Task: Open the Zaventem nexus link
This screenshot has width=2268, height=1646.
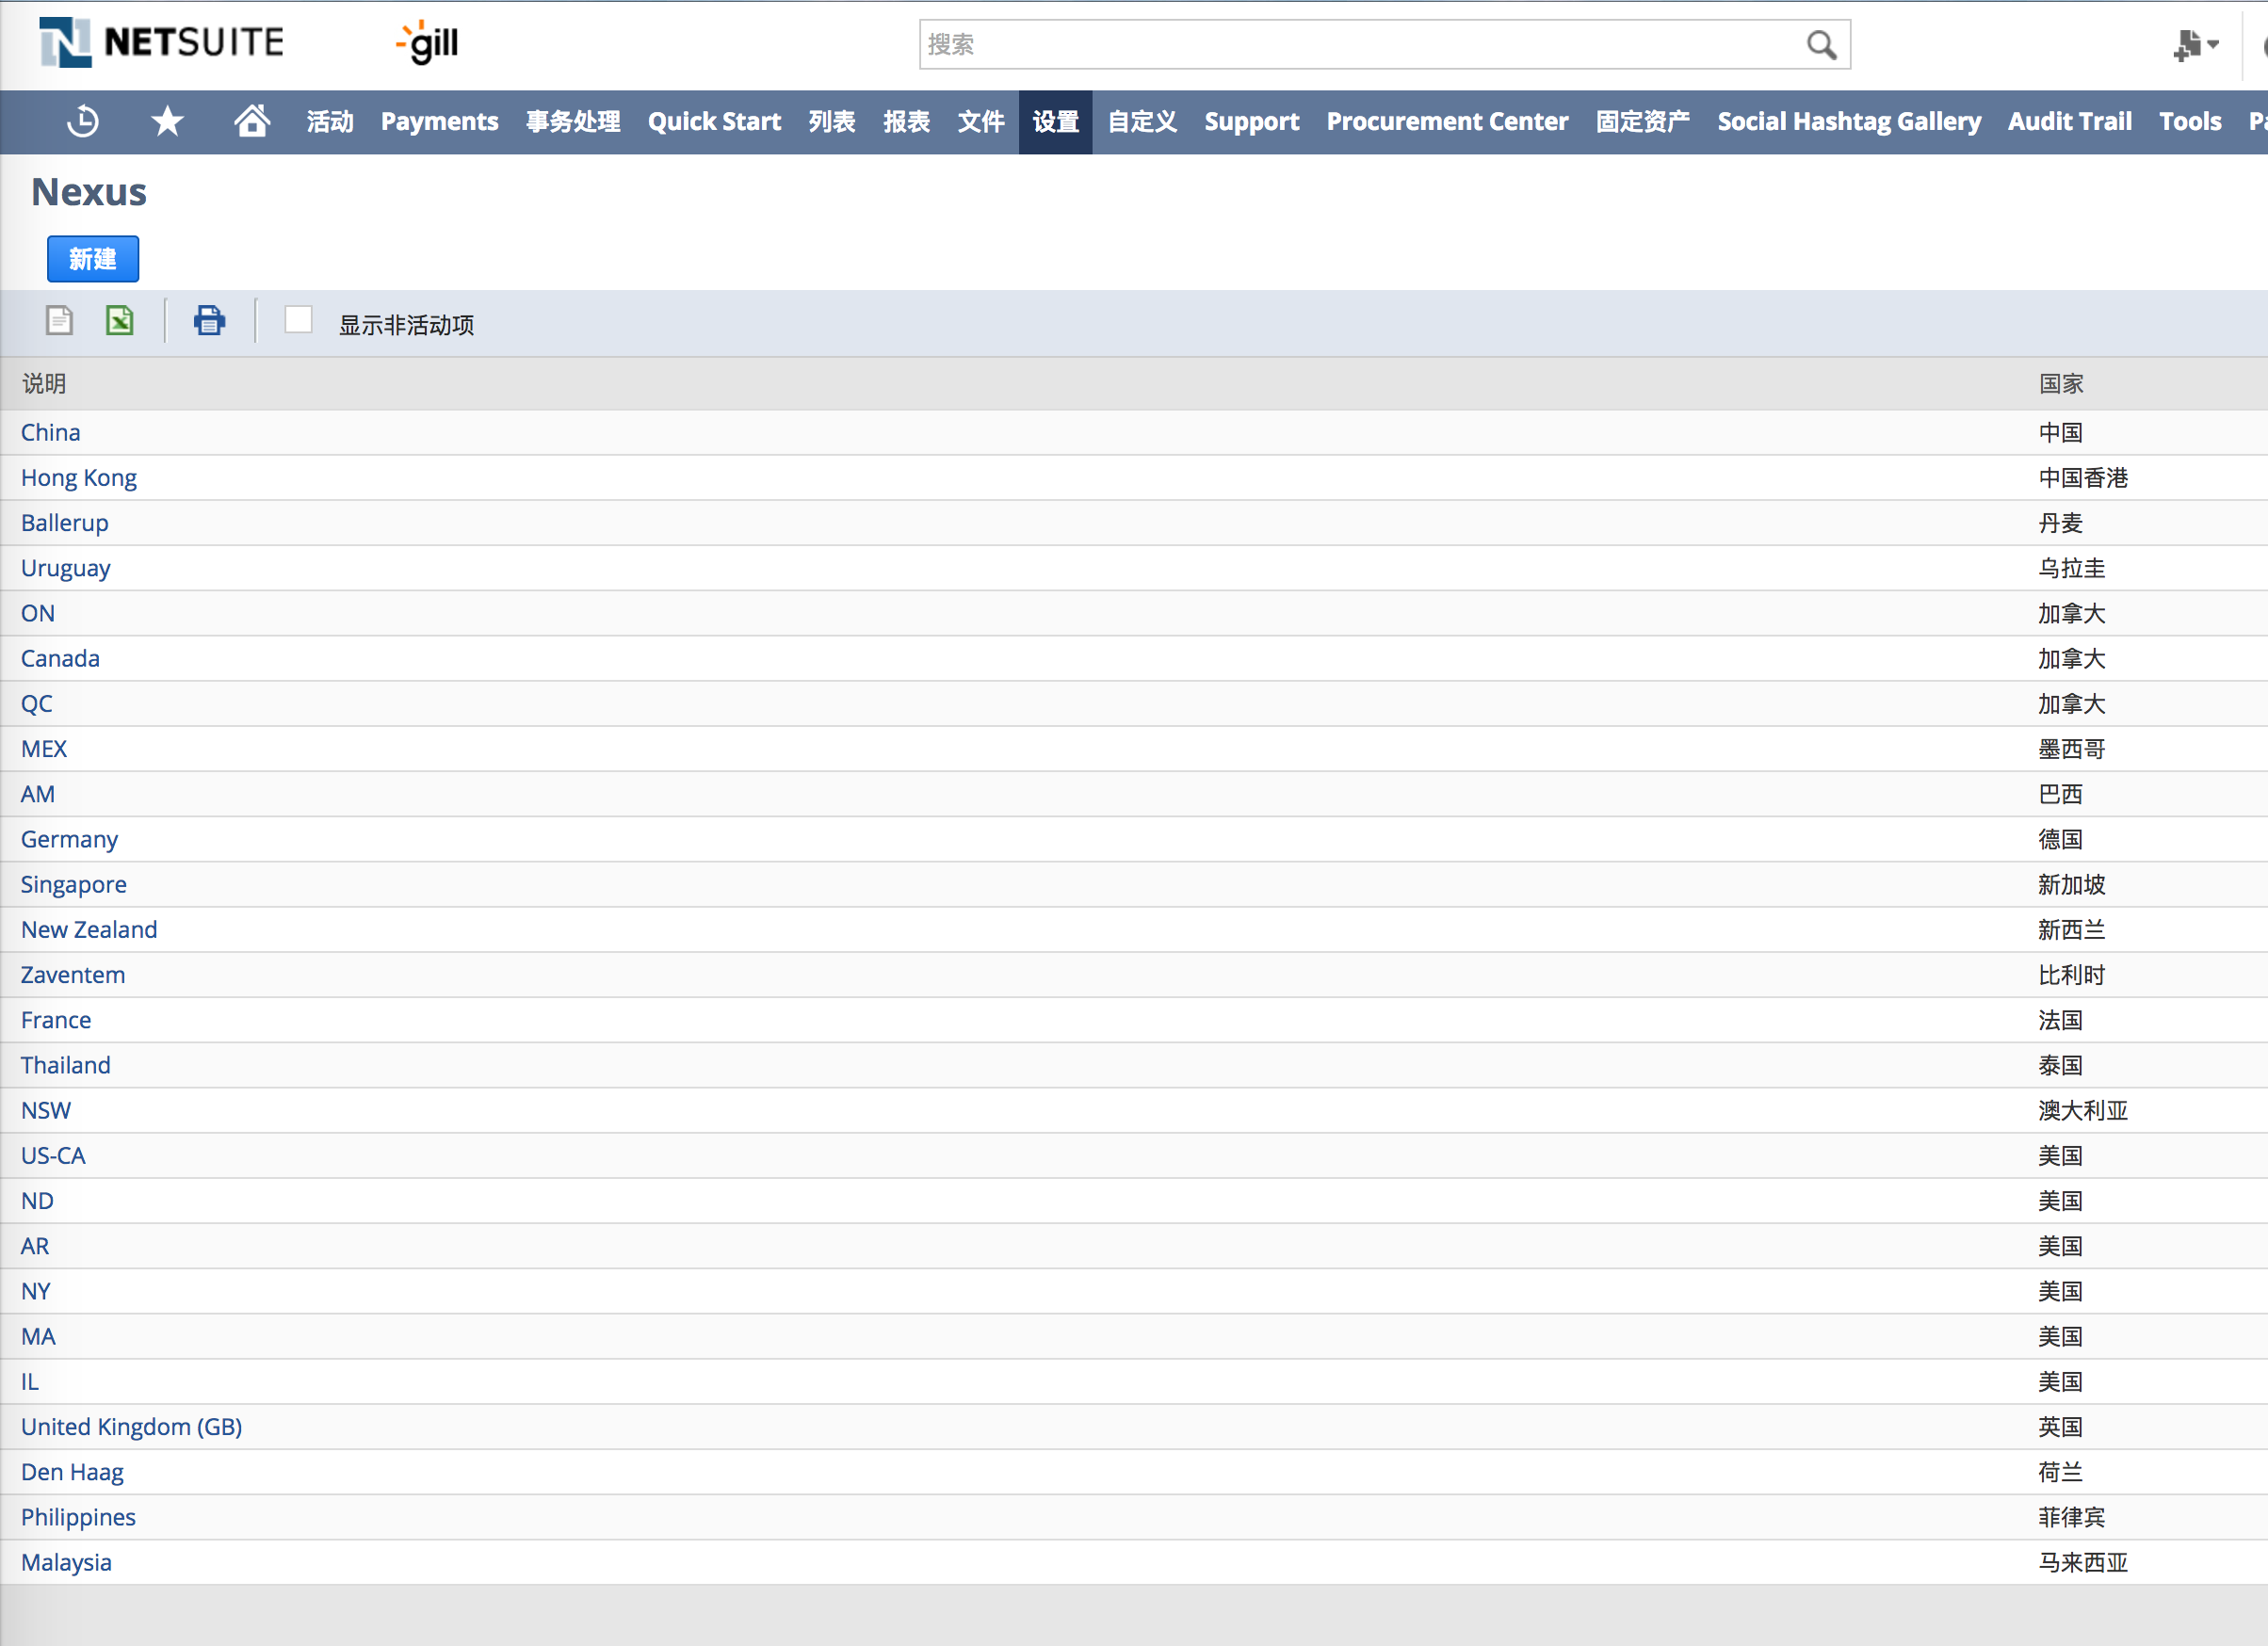Action: (x=73, y=975)
